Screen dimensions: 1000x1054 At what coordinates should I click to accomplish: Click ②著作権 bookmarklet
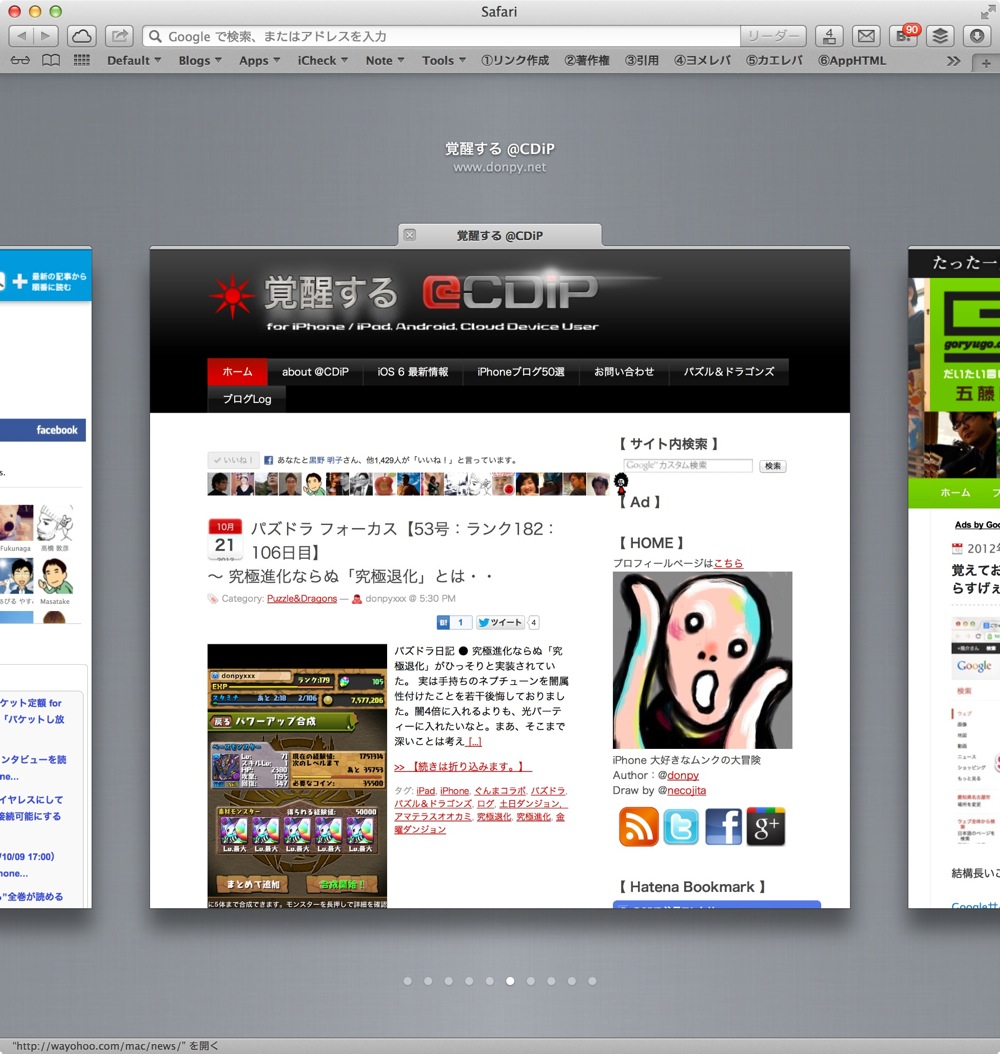point(586,60)
